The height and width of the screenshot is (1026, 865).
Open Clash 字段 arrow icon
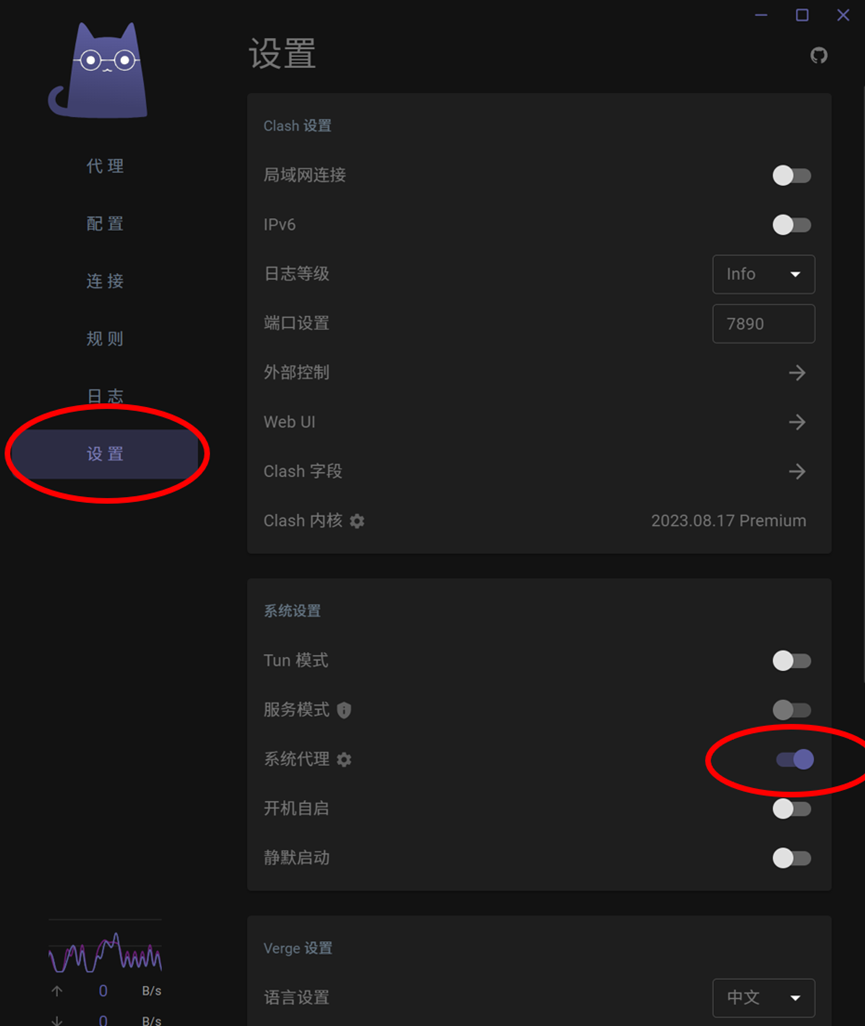(x=797, y=471)
